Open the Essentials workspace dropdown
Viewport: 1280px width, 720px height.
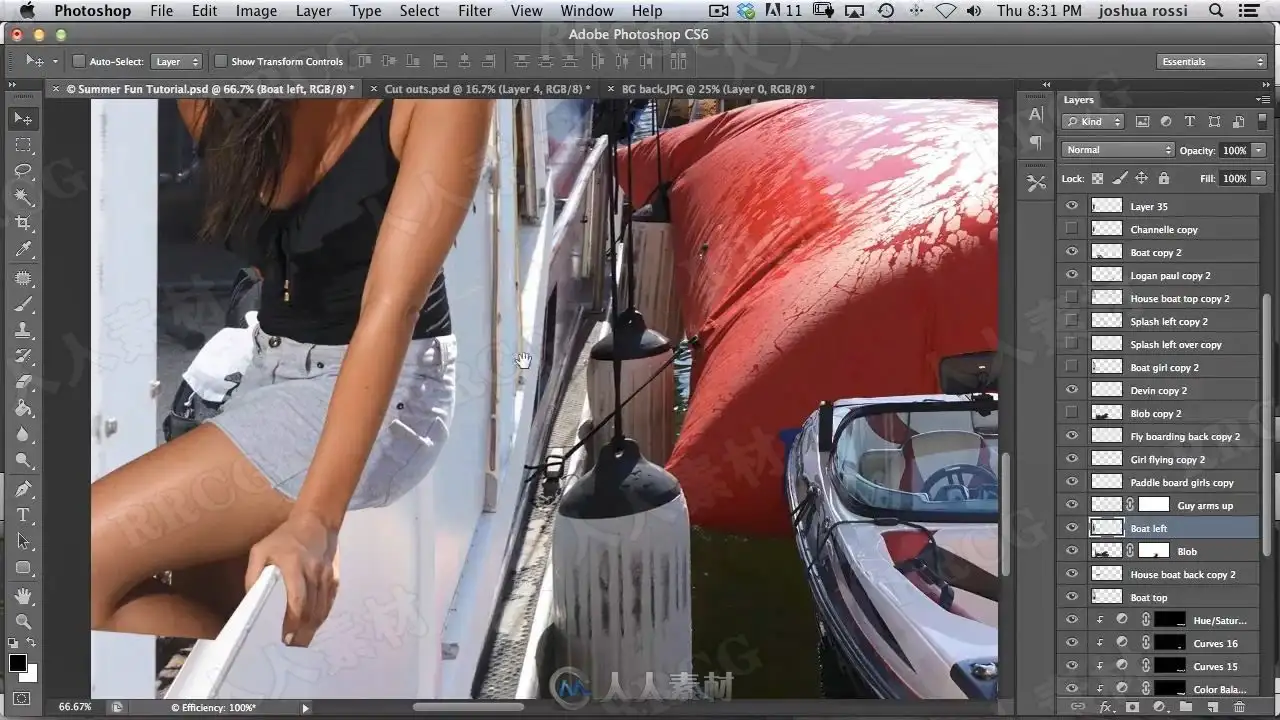[1213, 62]
